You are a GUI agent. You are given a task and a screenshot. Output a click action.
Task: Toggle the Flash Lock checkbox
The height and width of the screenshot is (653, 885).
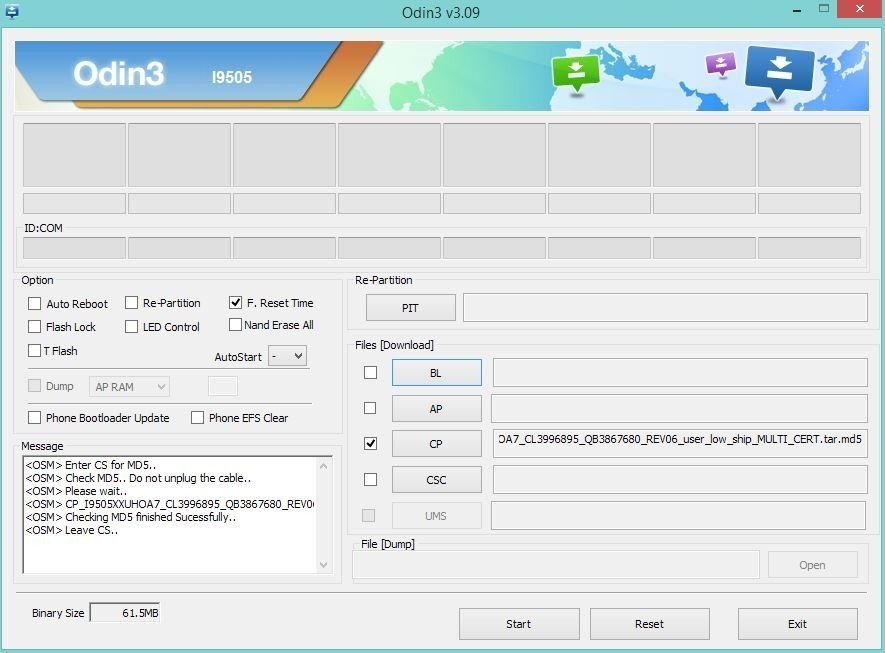34,327
